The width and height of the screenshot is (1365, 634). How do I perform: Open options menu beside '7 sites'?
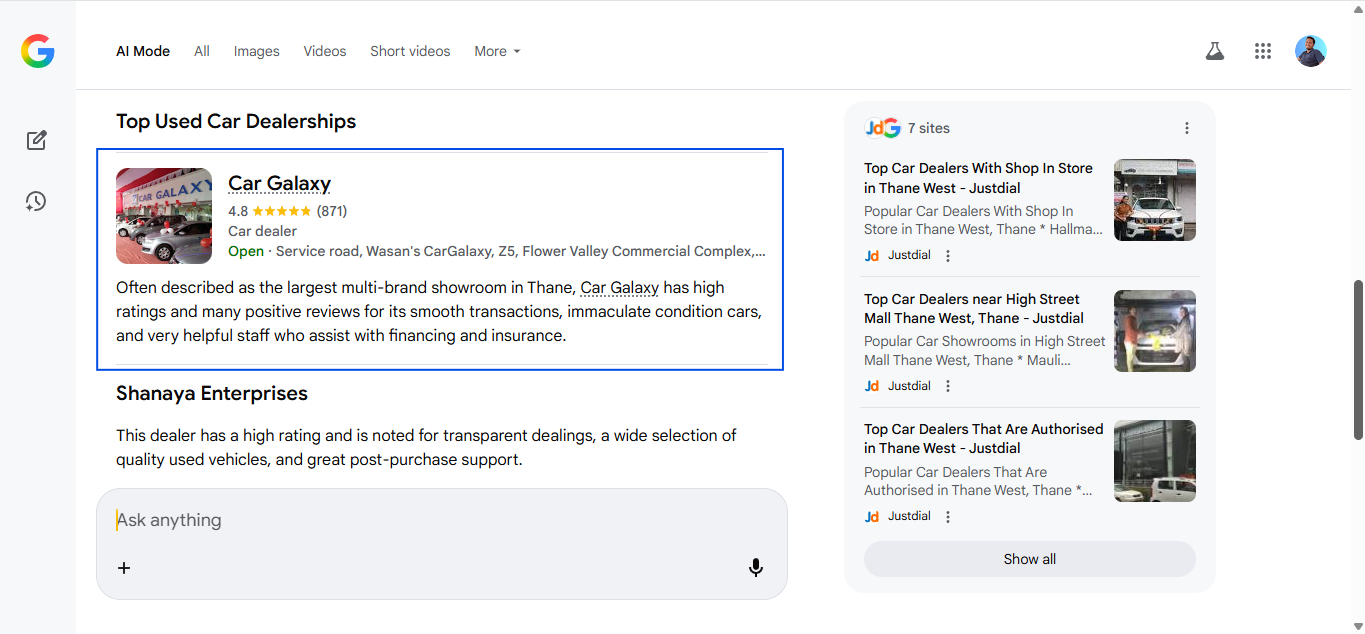[x=1187, y=128]
